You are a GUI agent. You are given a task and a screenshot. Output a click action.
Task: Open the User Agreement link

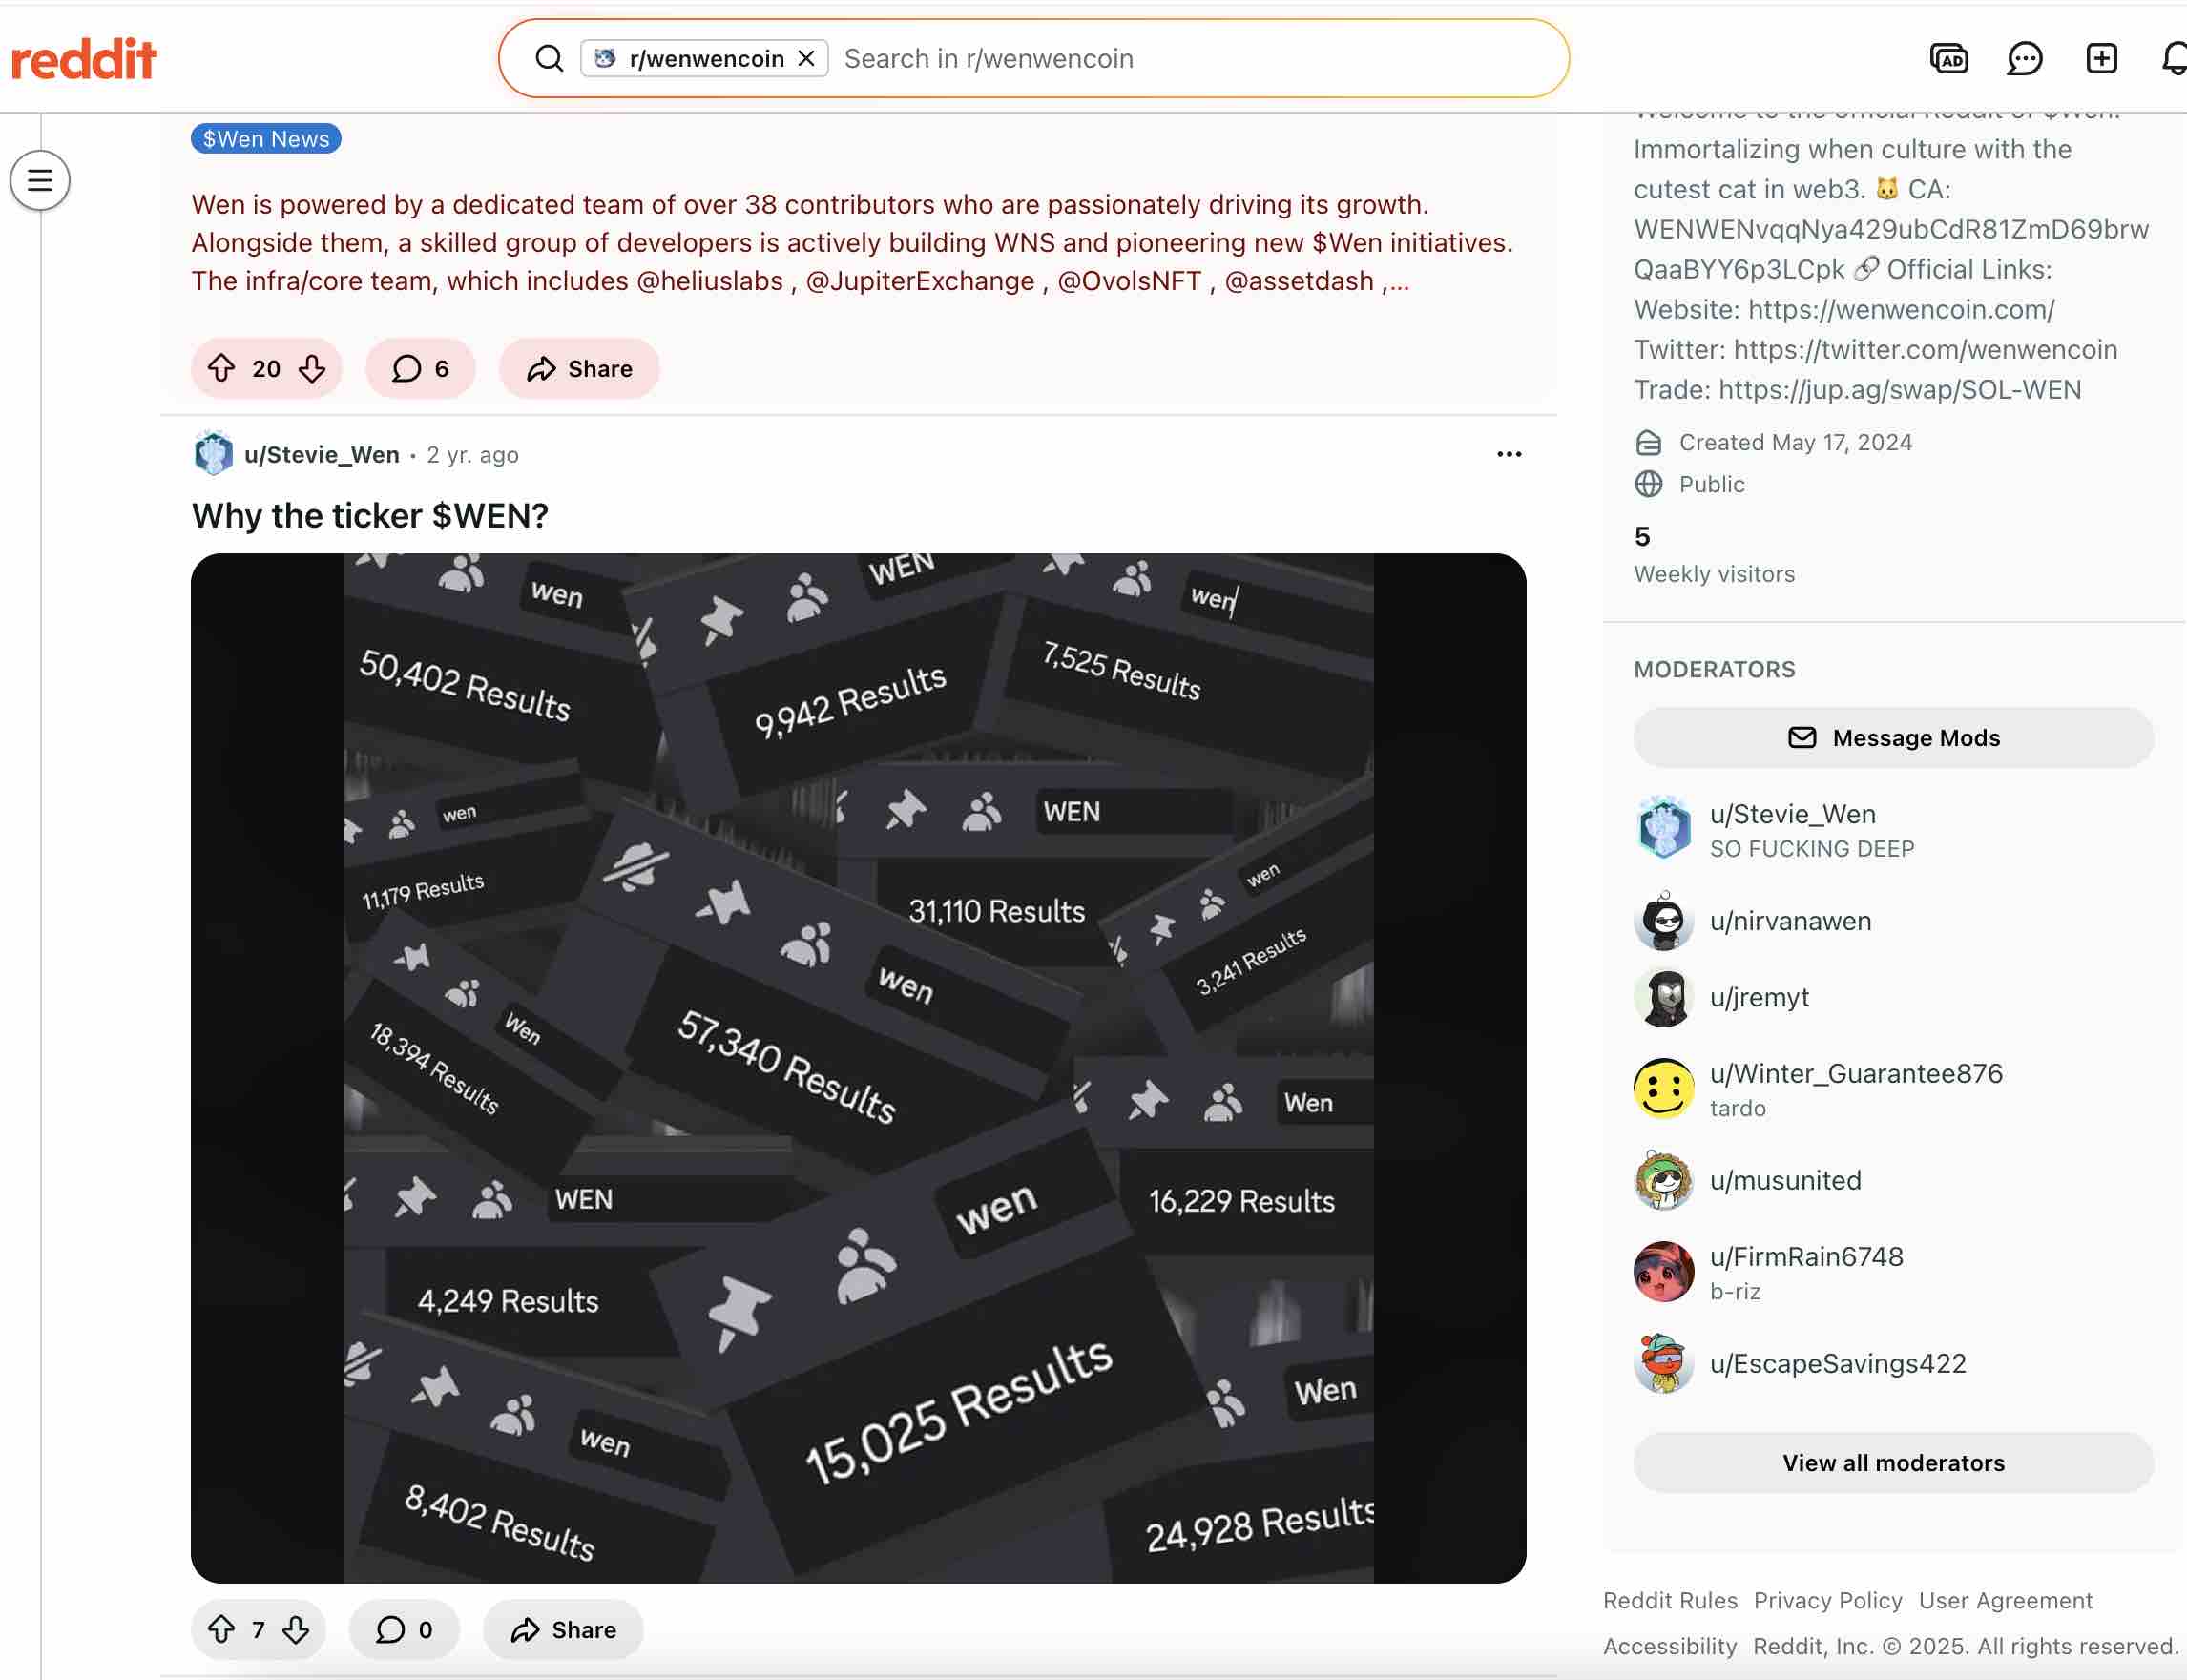point(2005,1601)
